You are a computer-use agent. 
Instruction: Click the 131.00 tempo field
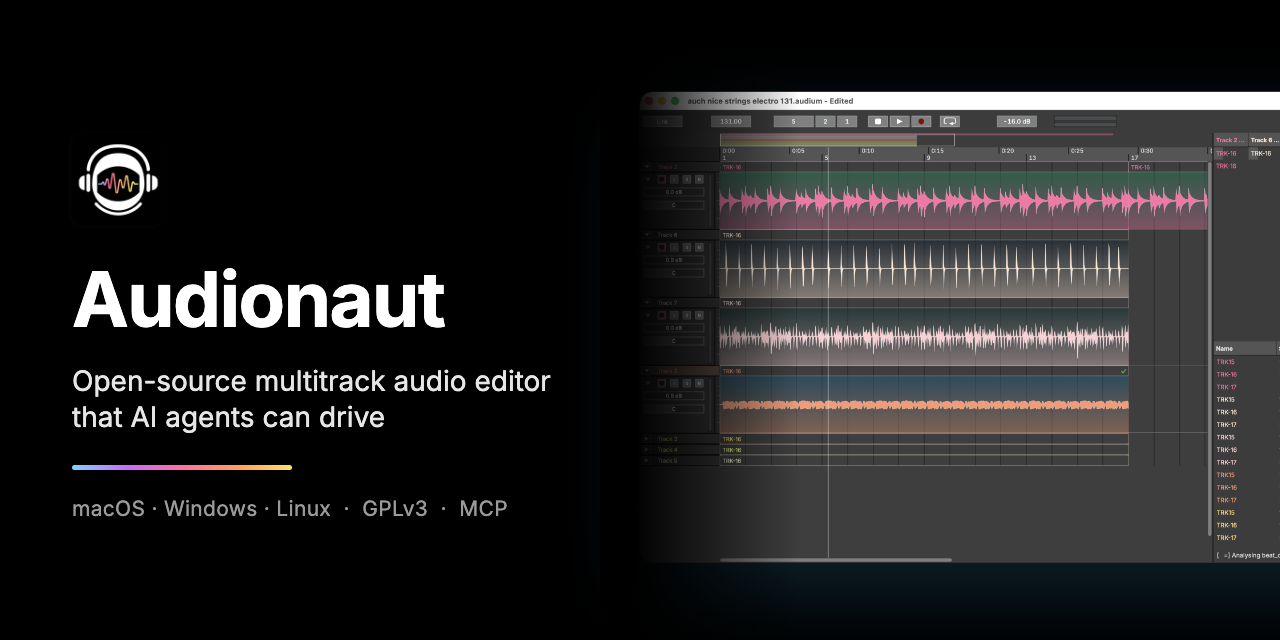point(731,121)
